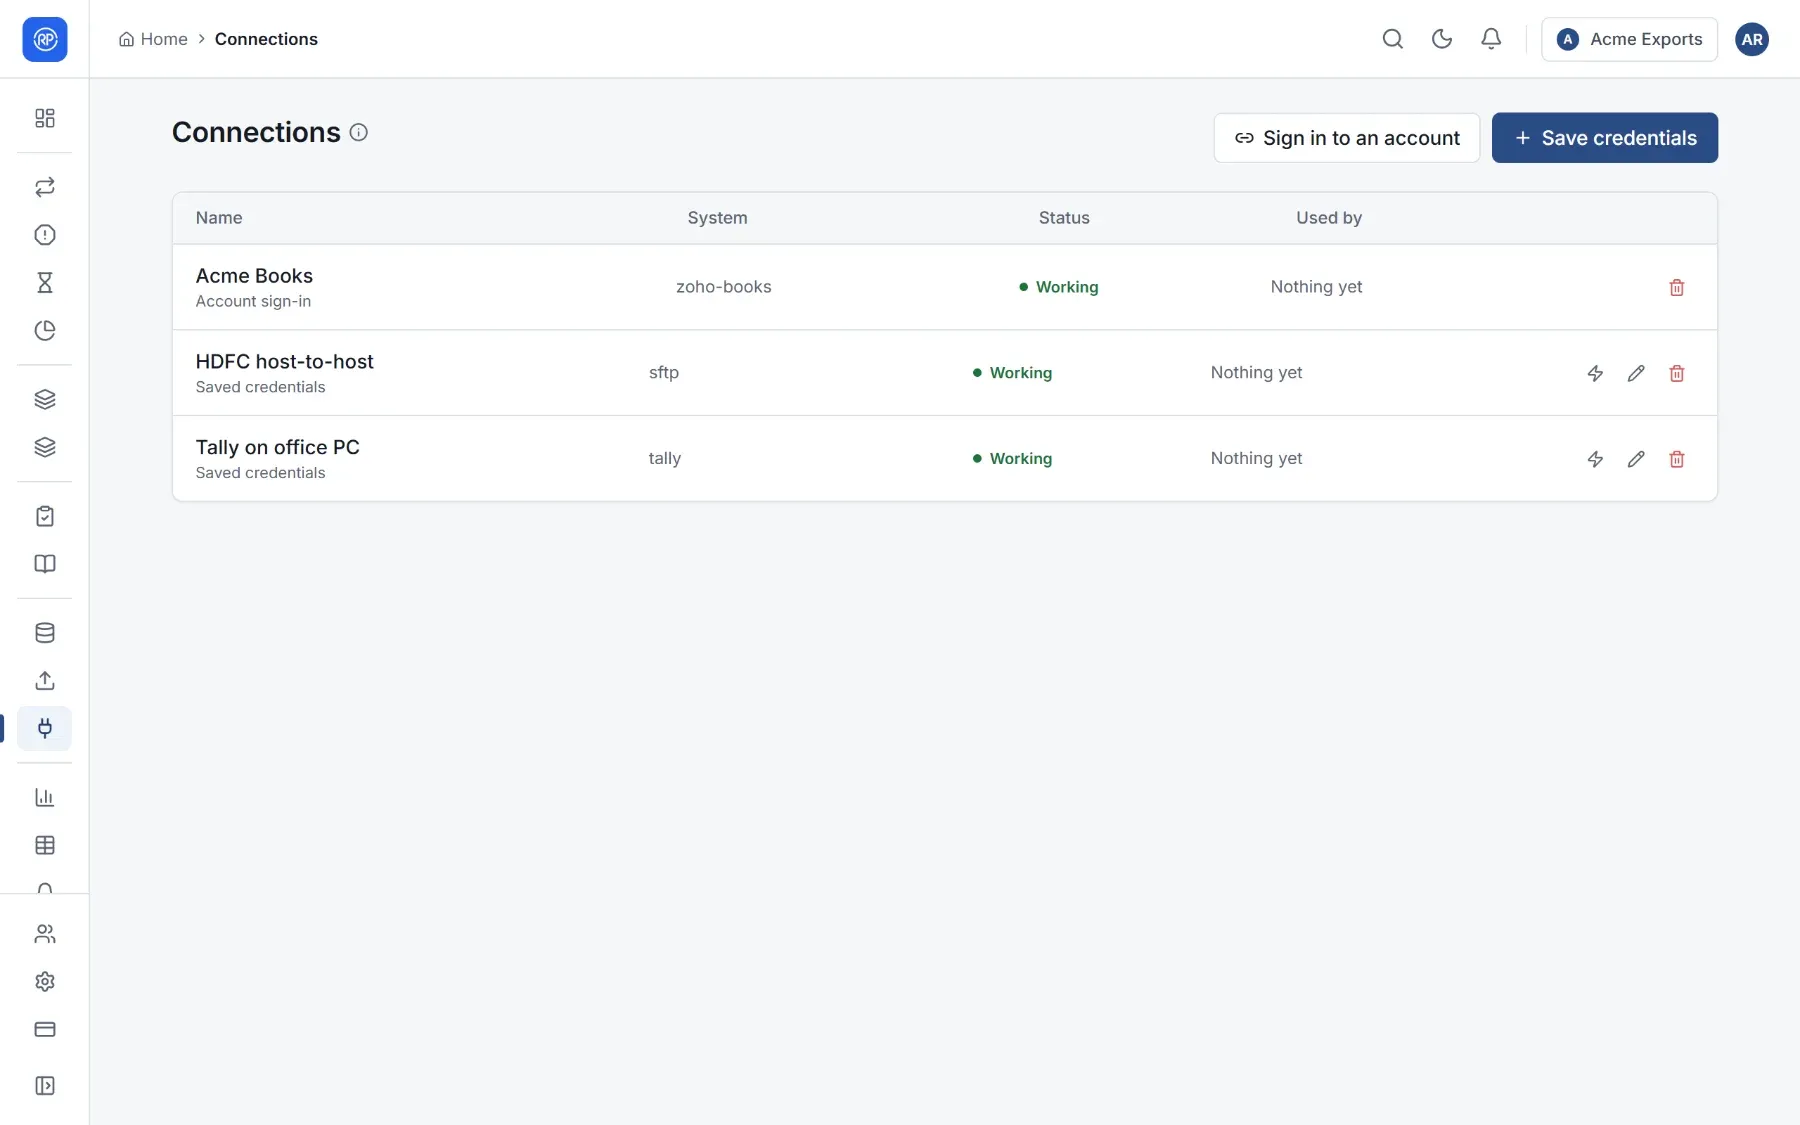Click the zoho-books system cell
The height and width of the screenshot is (1125, 1800).
click(x=724, y=287)
